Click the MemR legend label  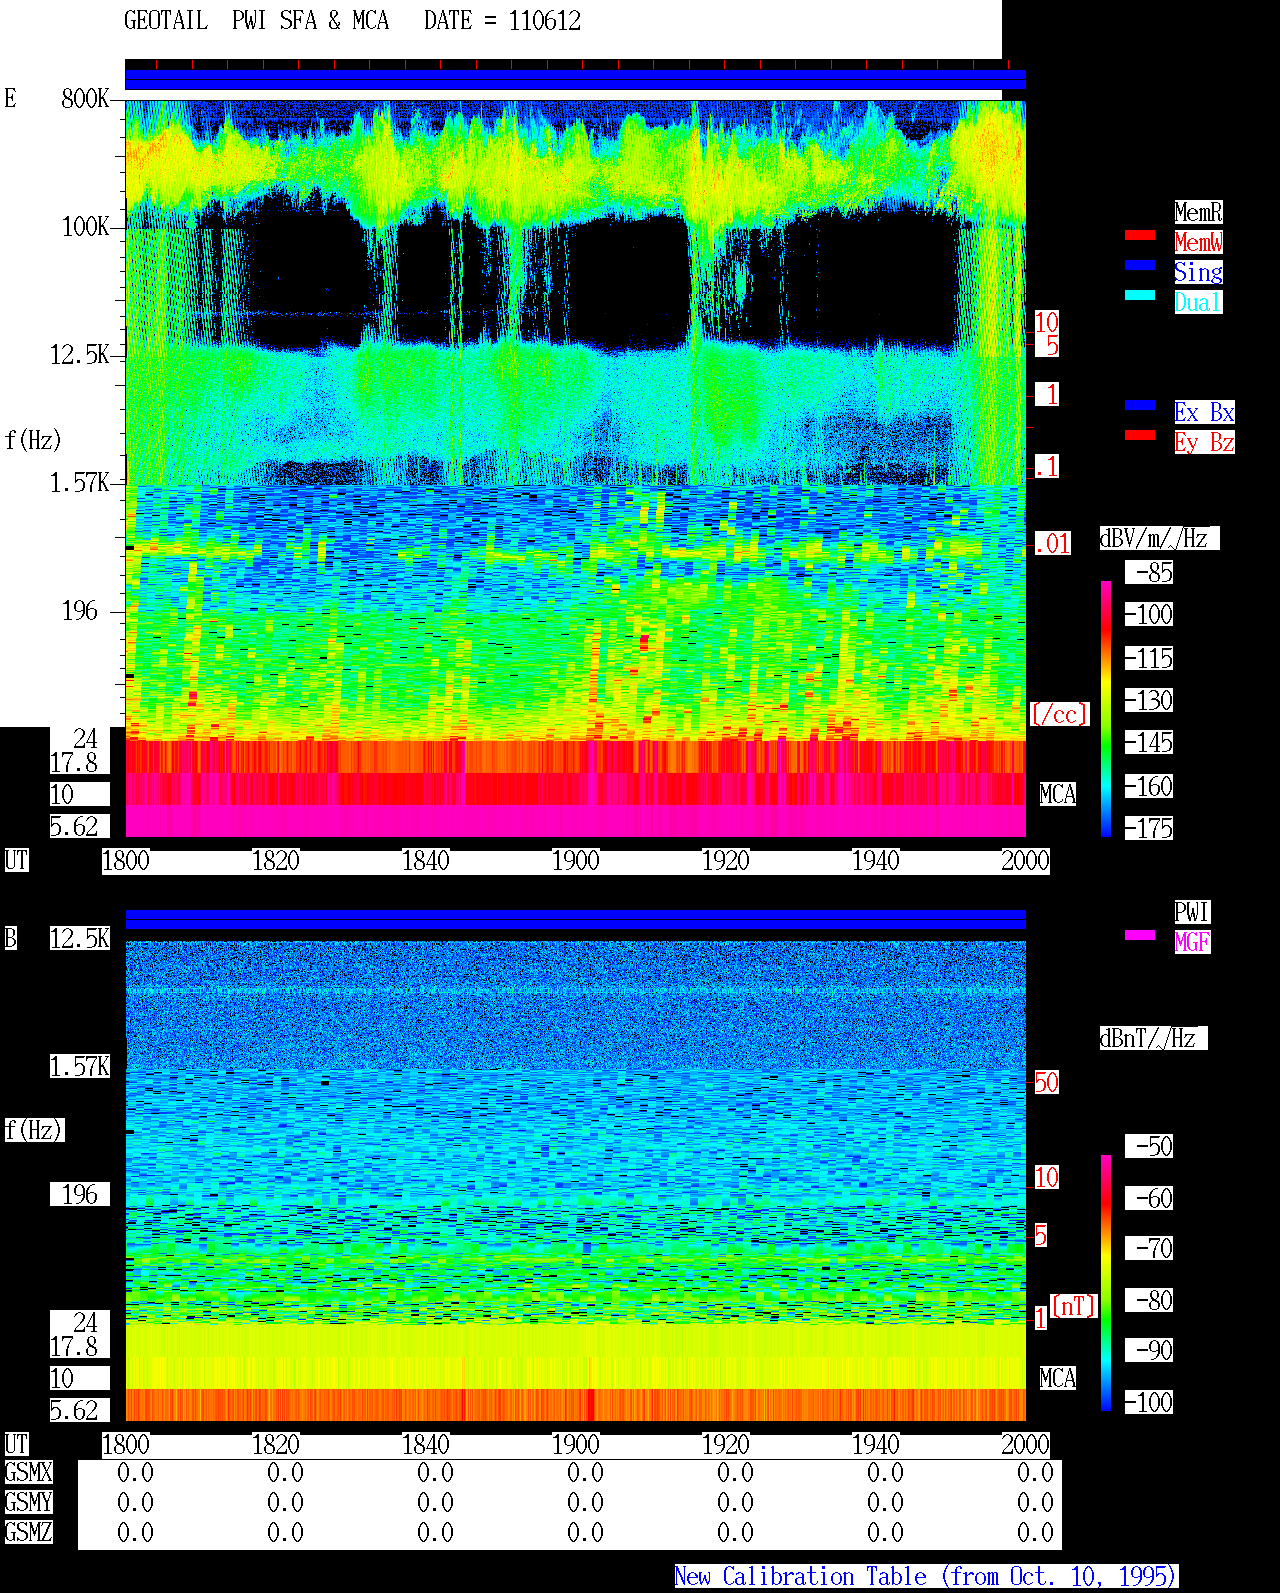point(1198,212)
